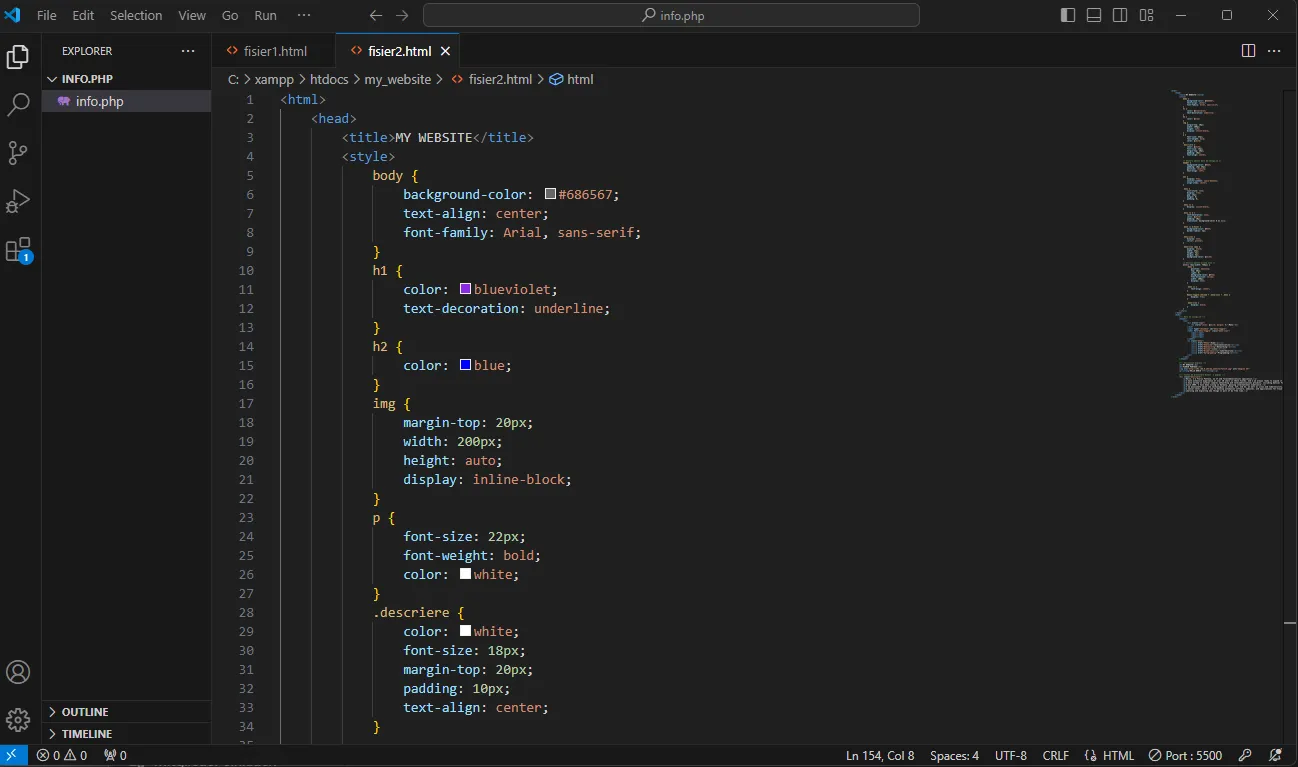This screenshot has width=1298, height=767.
Task: Expand the Timeline section
Action: click(87, 734)
